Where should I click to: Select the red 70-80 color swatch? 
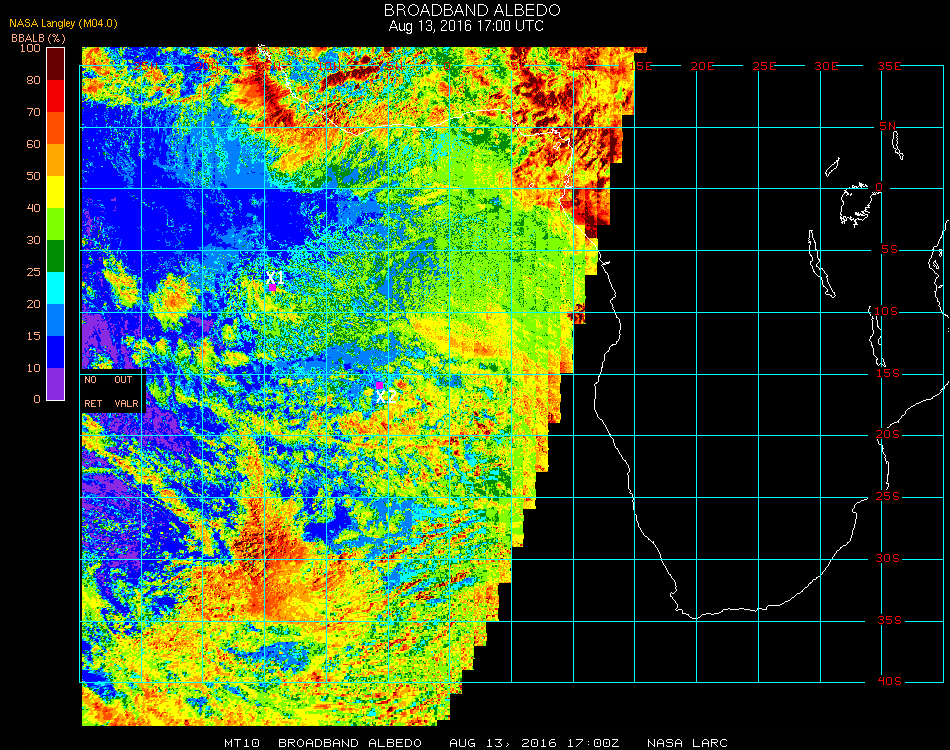(55, 96)
